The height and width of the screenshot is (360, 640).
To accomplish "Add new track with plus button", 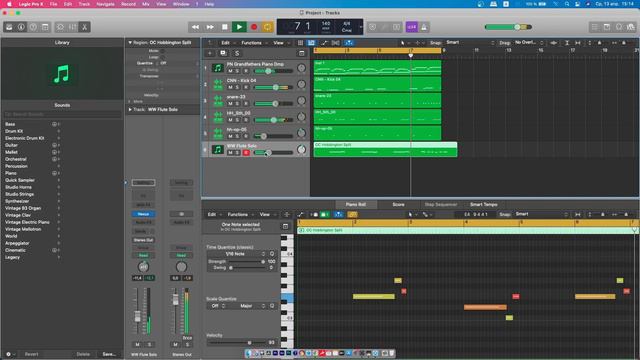I will point(210,53).
